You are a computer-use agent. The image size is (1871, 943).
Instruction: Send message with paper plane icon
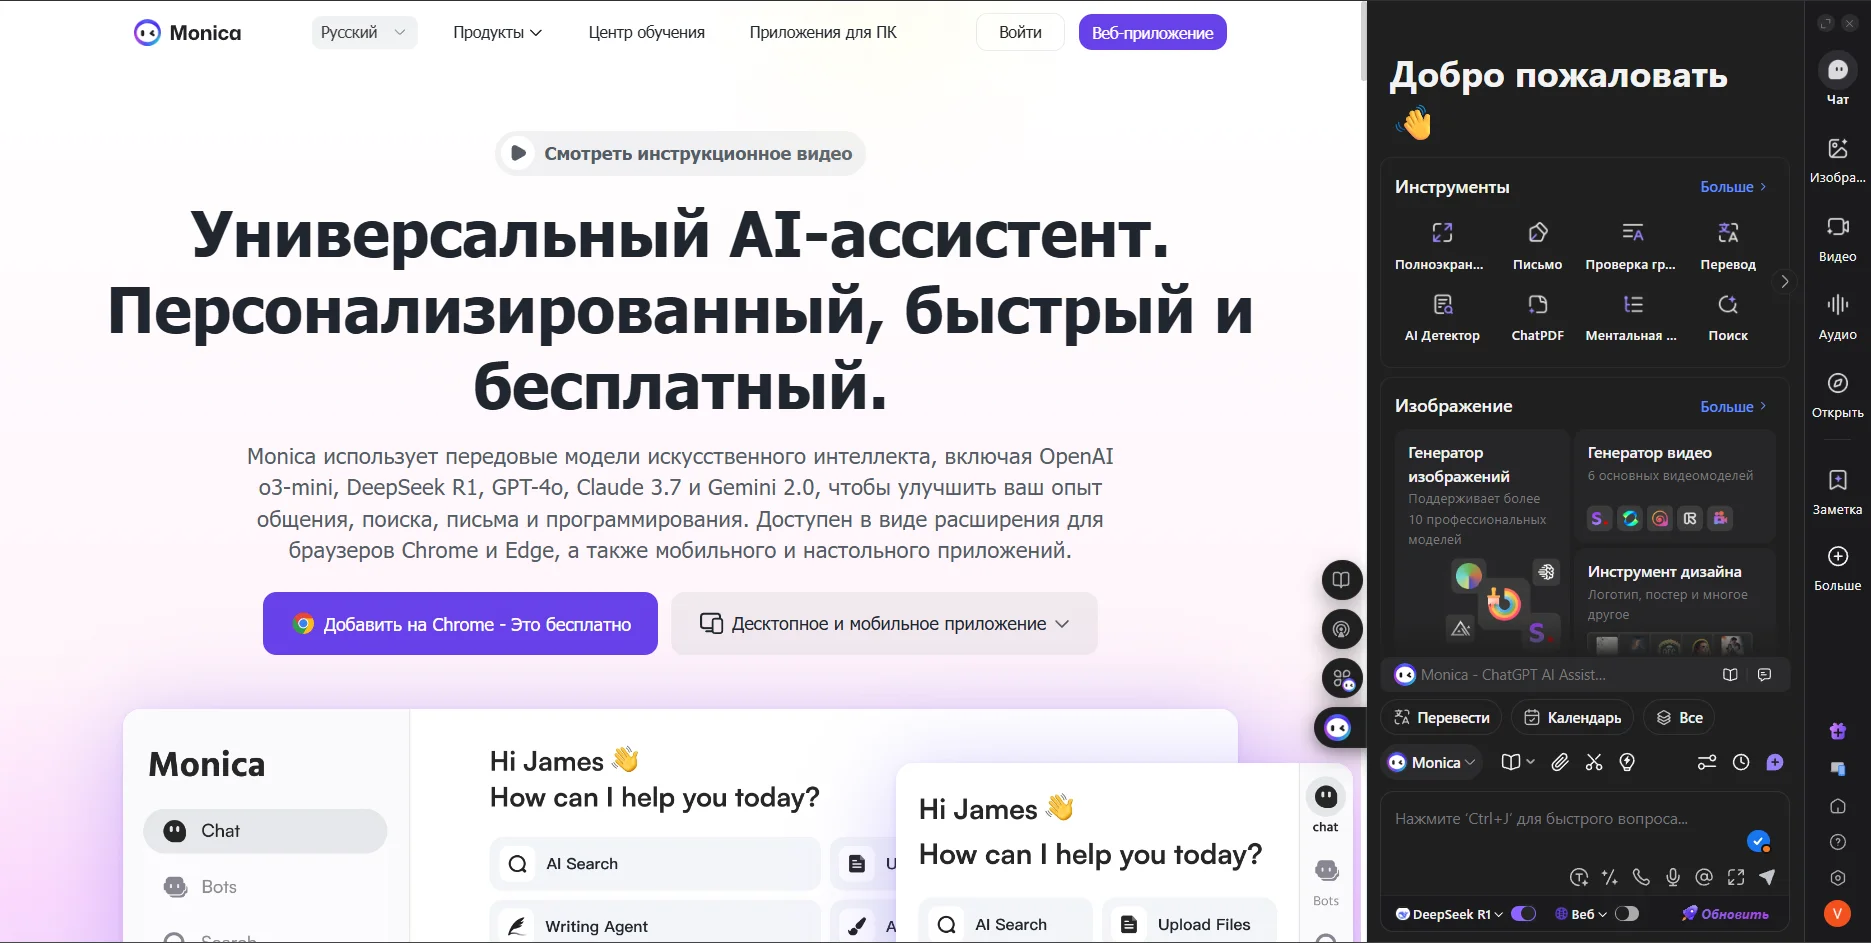coord(1767,877)
